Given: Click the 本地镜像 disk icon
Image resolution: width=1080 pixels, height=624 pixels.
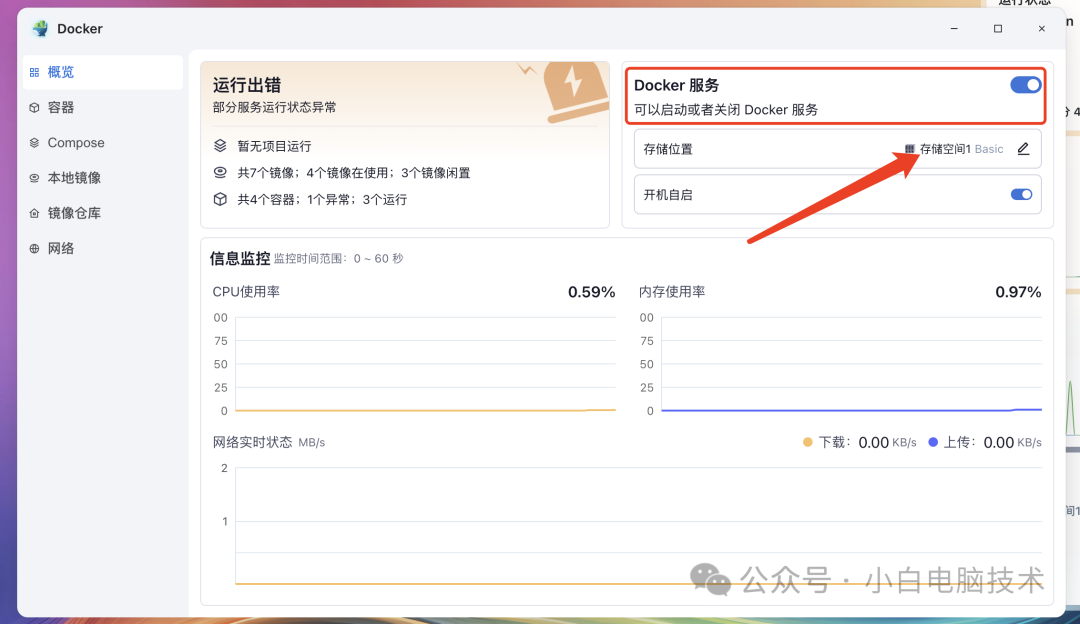Looking at the screenshot, I should (34, 178).
